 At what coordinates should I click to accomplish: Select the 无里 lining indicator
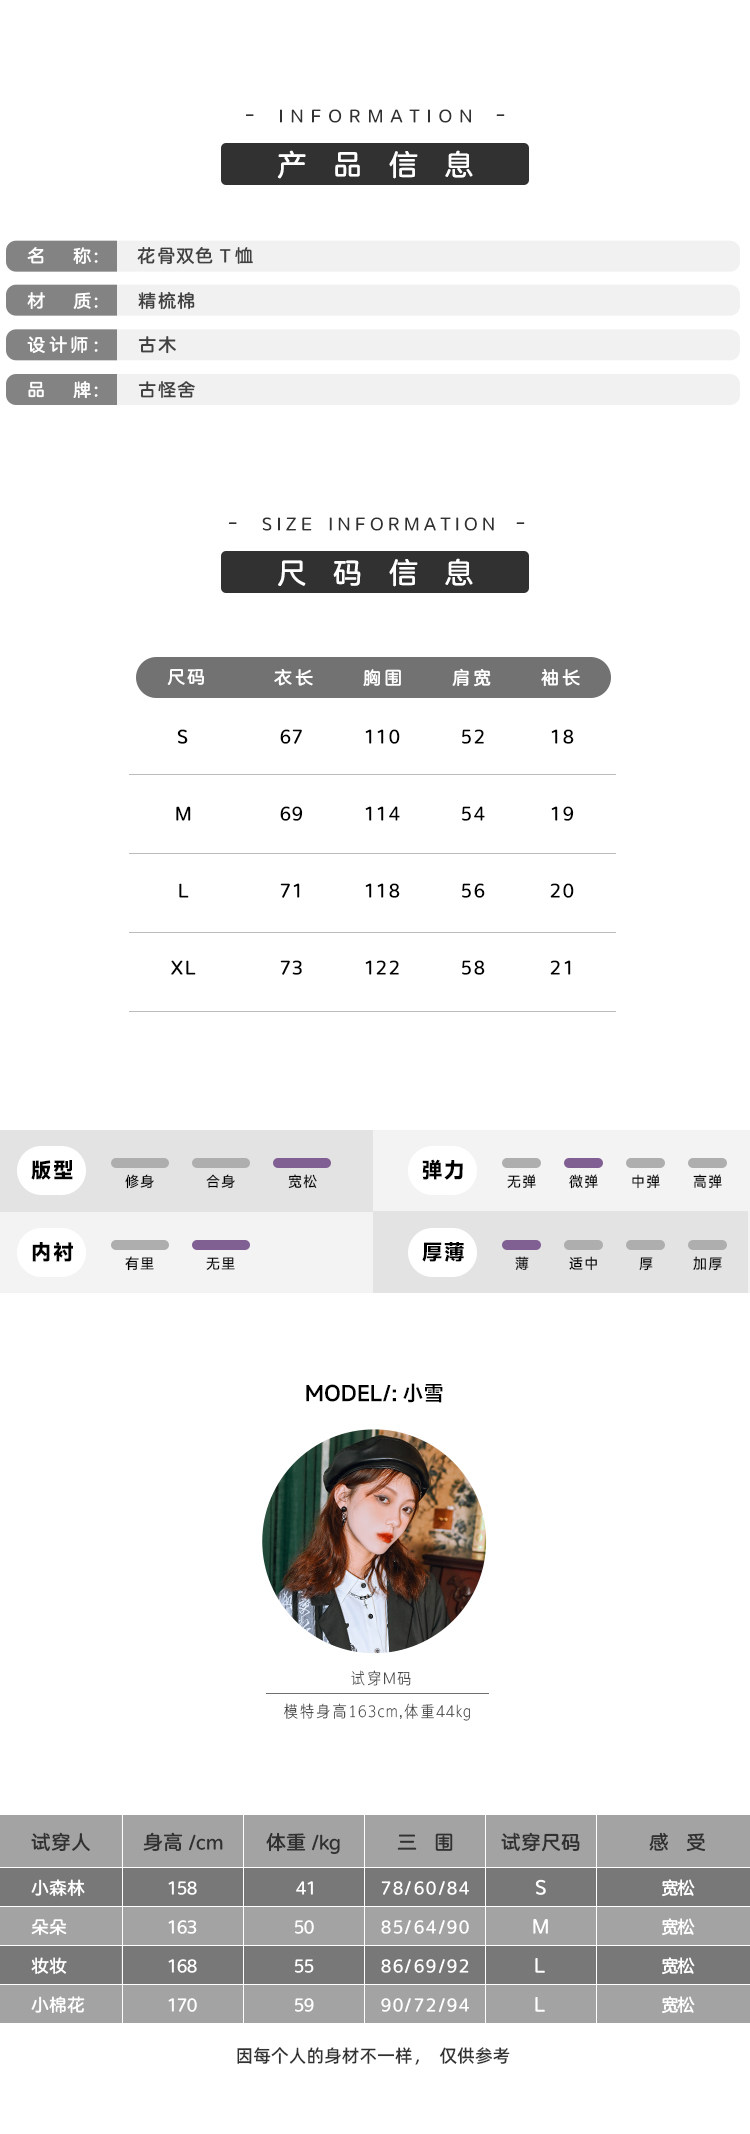point(221,1254)
